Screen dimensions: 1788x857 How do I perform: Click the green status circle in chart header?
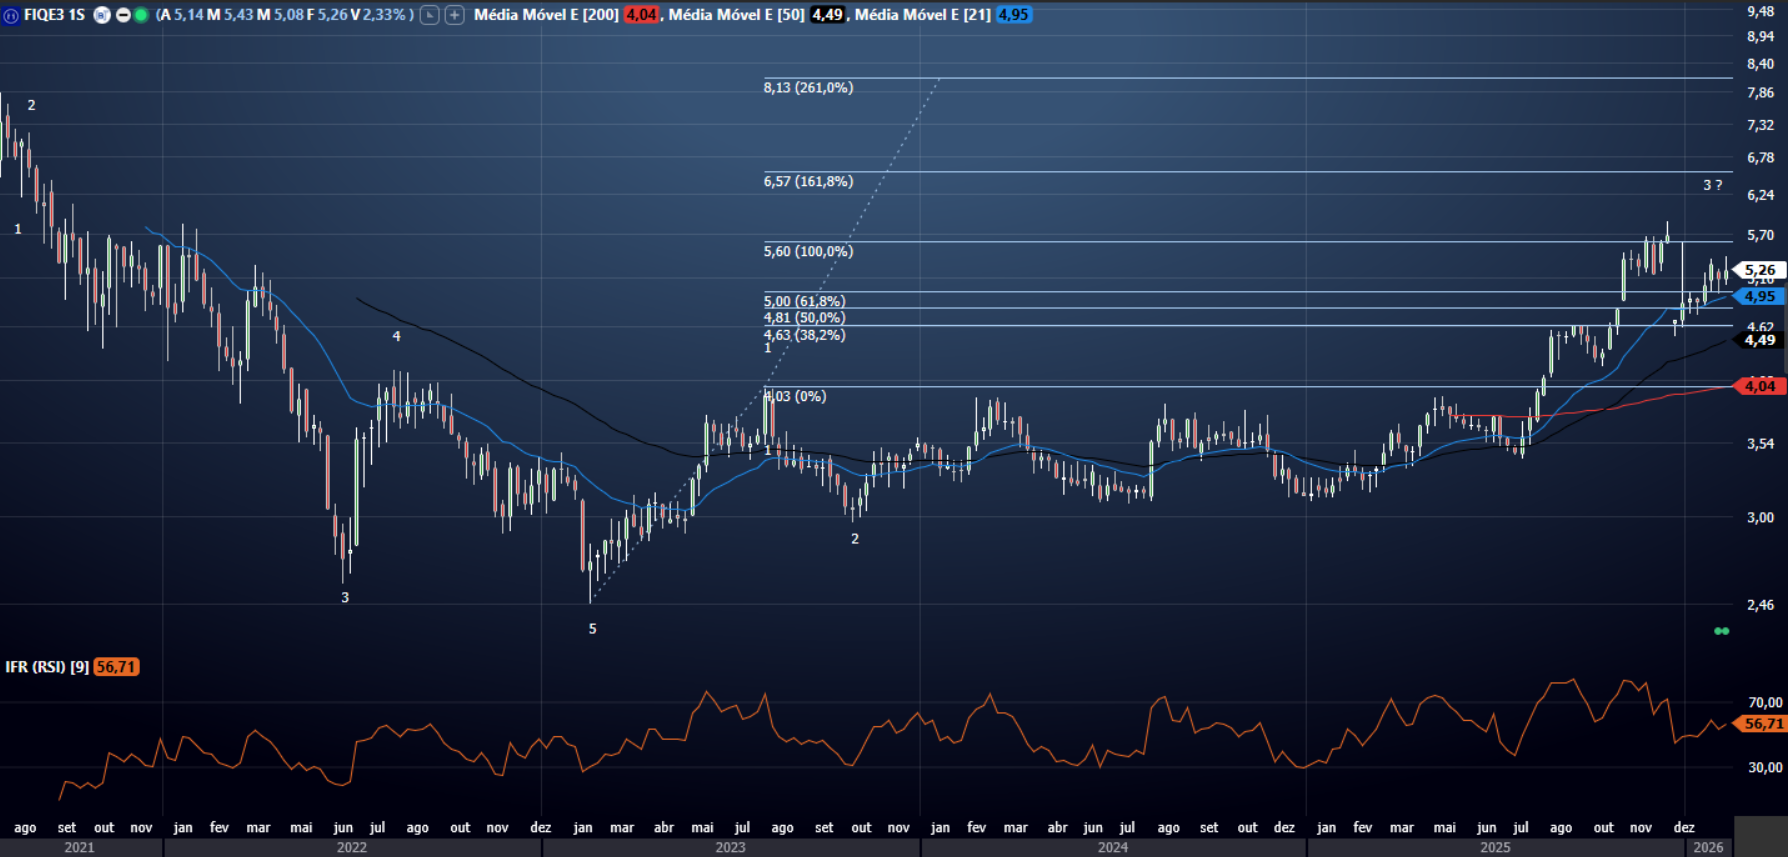[x=141, y=15]
